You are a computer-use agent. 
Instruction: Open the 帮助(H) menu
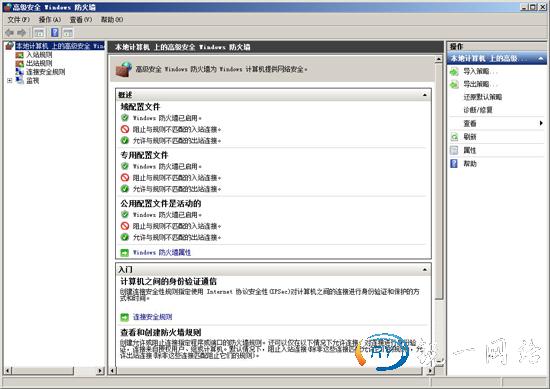pyautogui.click(x=112, y=20)
